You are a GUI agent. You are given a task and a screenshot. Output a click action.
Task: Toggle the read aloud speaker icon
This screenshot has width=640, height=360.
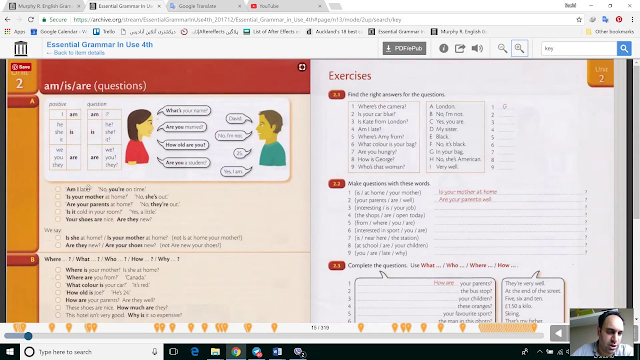(x=477, y=48)
